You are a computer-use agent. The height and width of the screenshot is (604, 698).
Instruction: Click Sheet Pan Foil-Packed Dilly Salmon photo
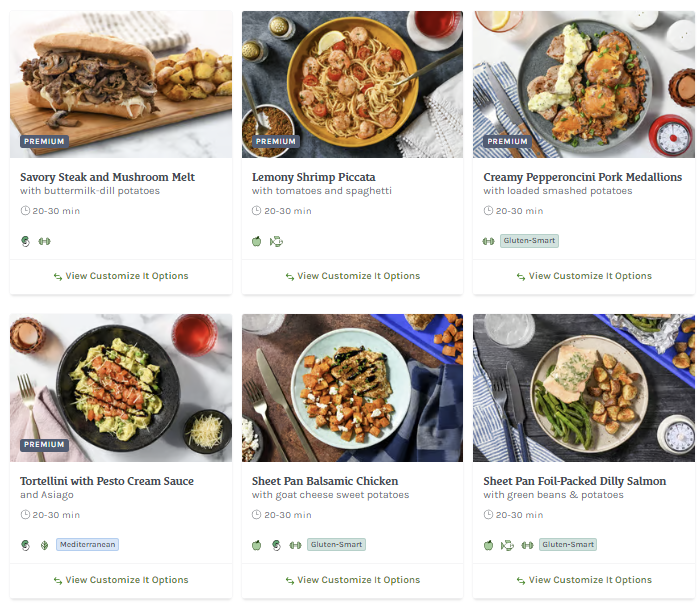click(x=584, y=388)
